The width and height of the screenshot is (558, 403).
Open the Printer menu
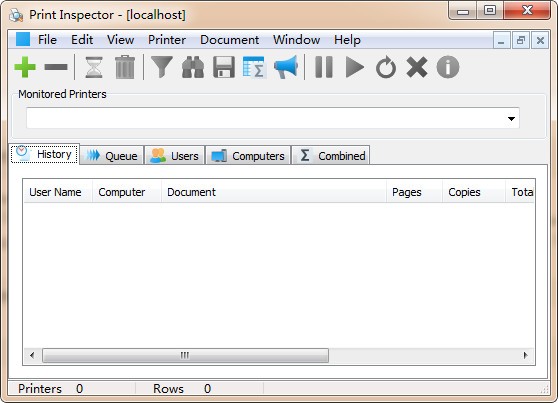167,40
